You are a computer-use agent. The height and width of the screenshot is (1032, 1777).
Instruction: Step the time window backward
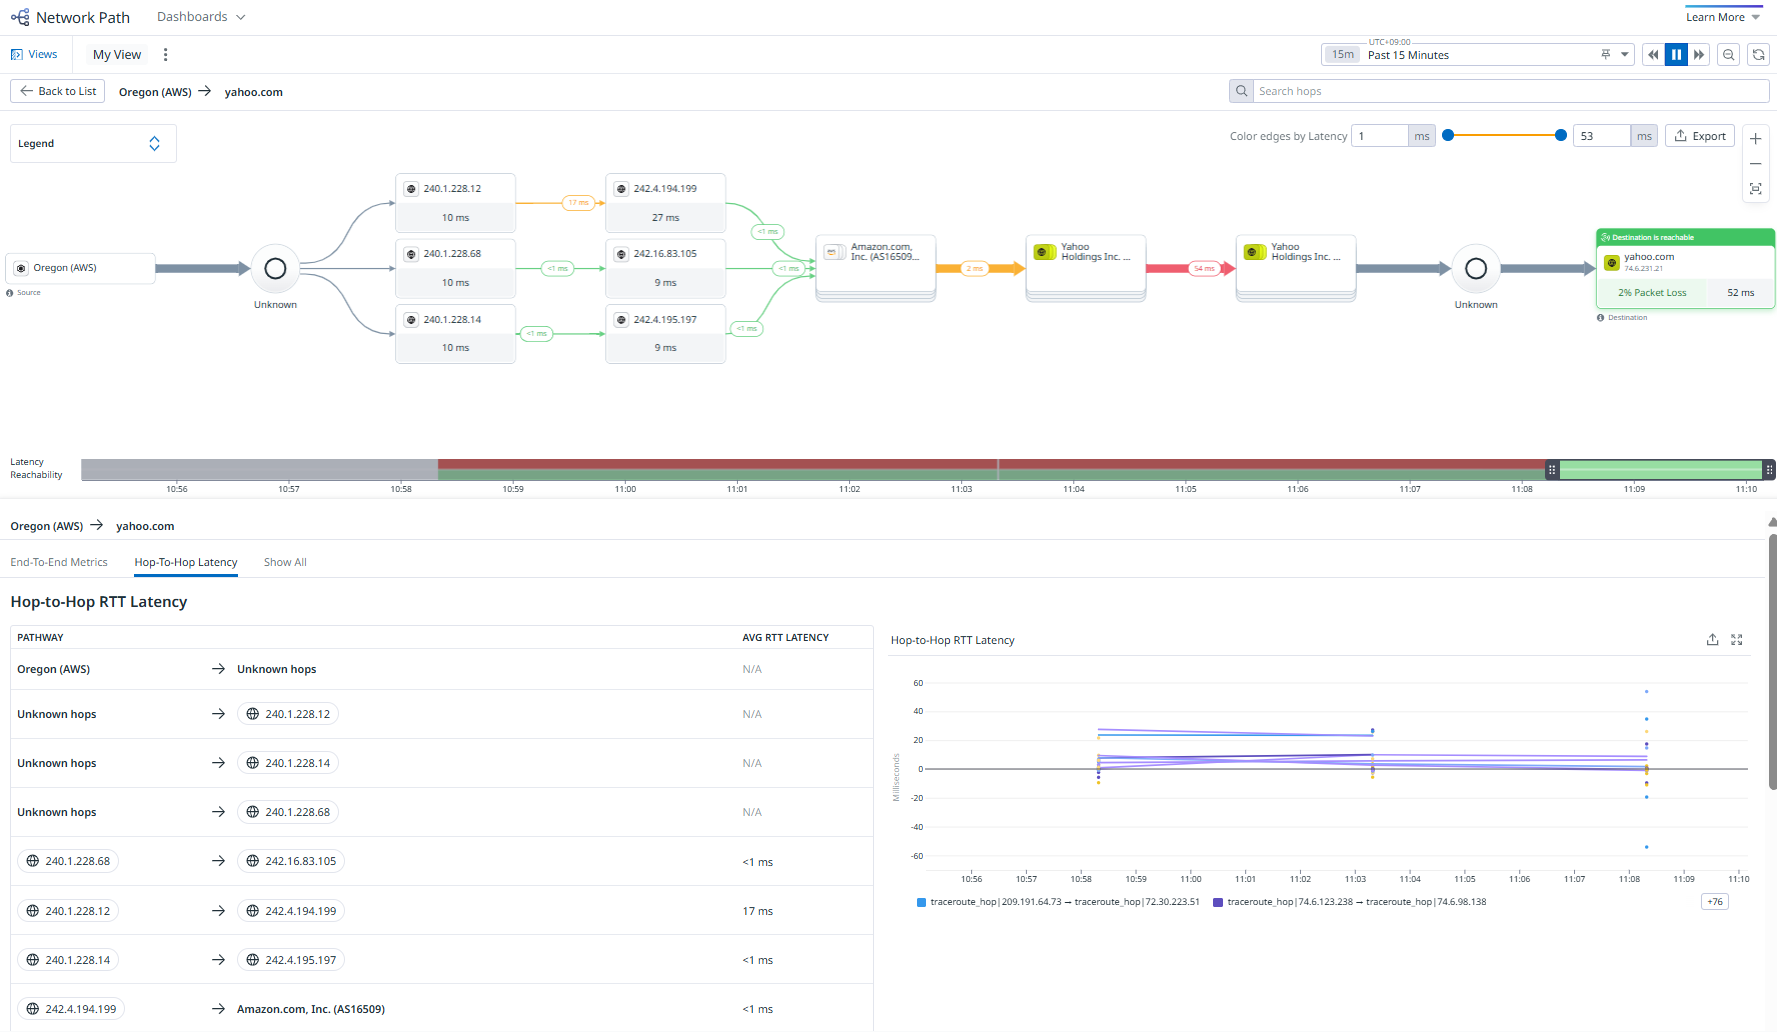point(1653,55)
